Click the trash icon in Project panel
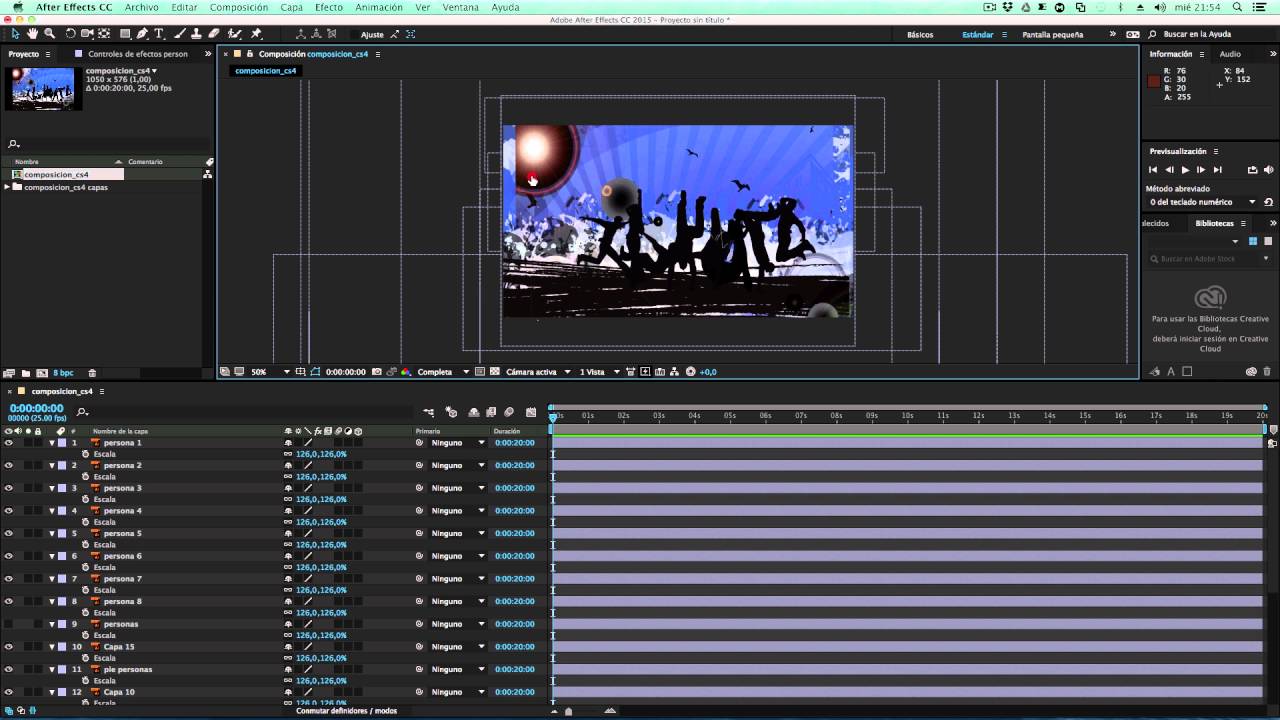 tap(92, 373)
